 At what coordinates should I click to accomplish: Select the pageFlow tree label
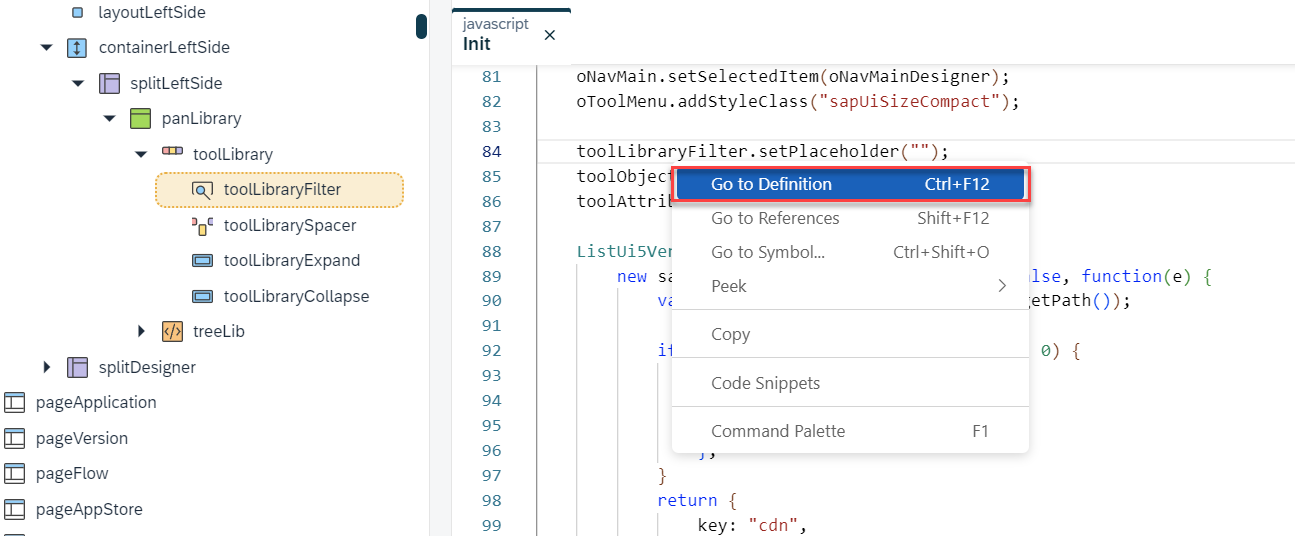[72, 473]
